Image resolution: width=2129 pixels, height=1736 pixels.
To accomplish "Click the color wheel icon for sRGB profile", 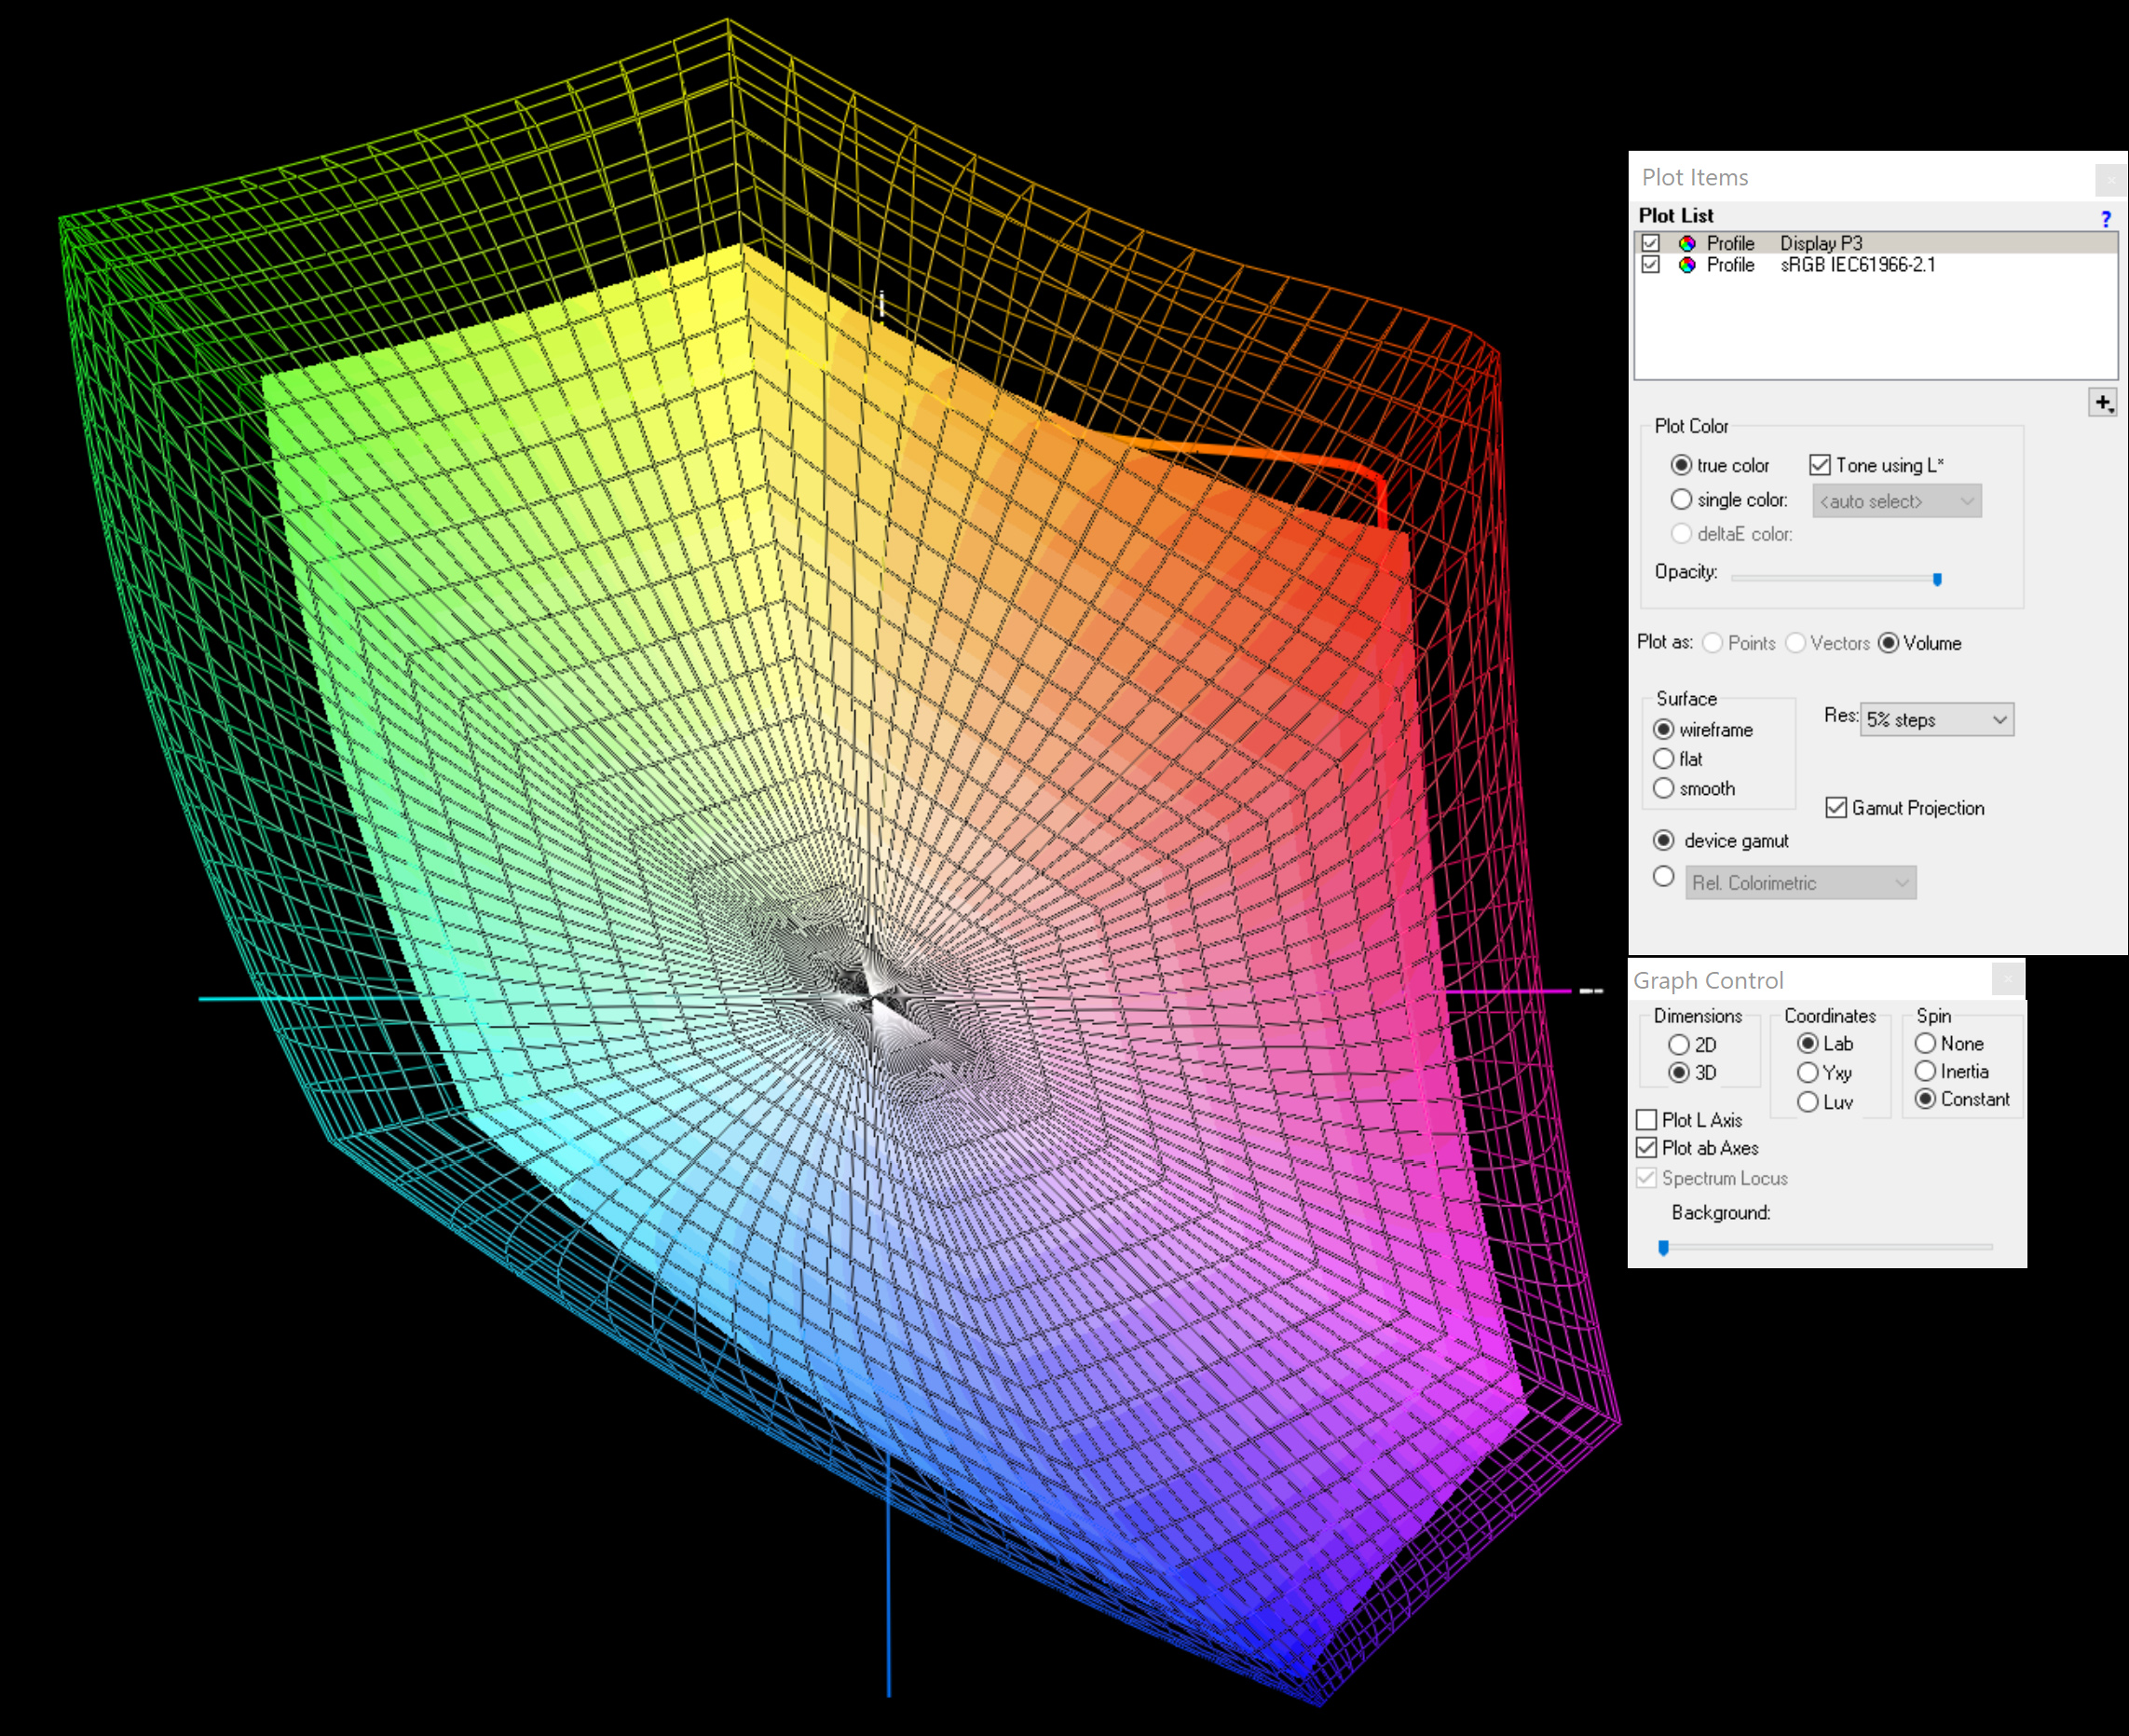I will click(1687, 265).
